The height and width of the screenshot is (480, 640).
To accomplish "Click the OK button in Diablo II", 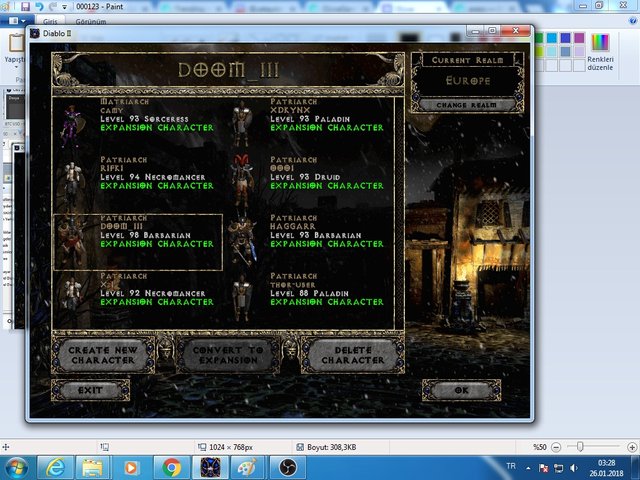I will 461,390.
